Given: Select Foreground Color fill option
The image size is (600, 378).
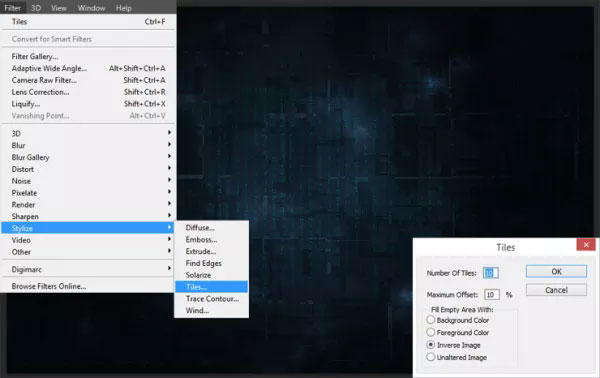Looking at the screenshot, I should [x=458, y=332].
